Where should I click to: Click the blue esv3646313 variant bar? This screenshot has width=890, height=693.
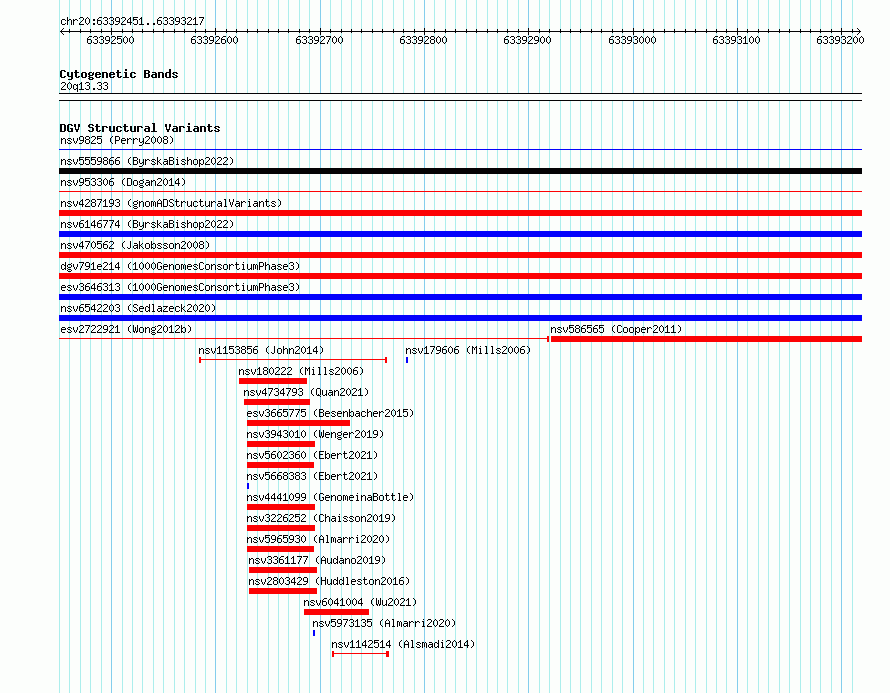[460, 297]
